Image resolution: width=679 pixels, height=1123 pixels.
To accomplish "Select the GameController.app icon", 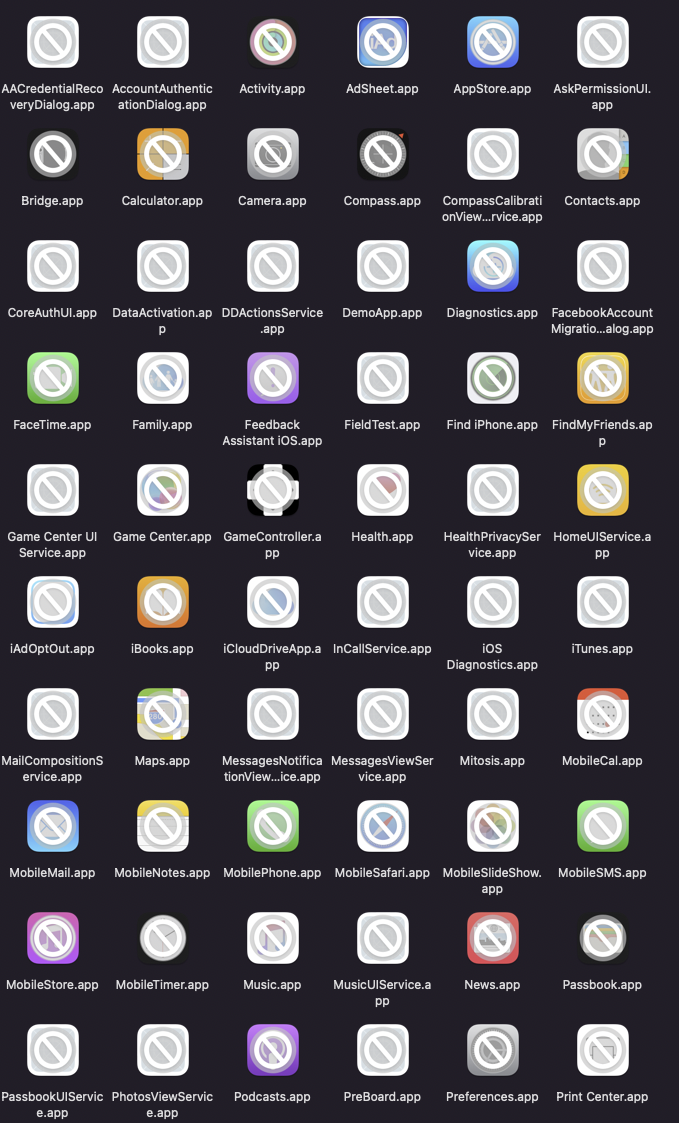I will pos(273,490).
